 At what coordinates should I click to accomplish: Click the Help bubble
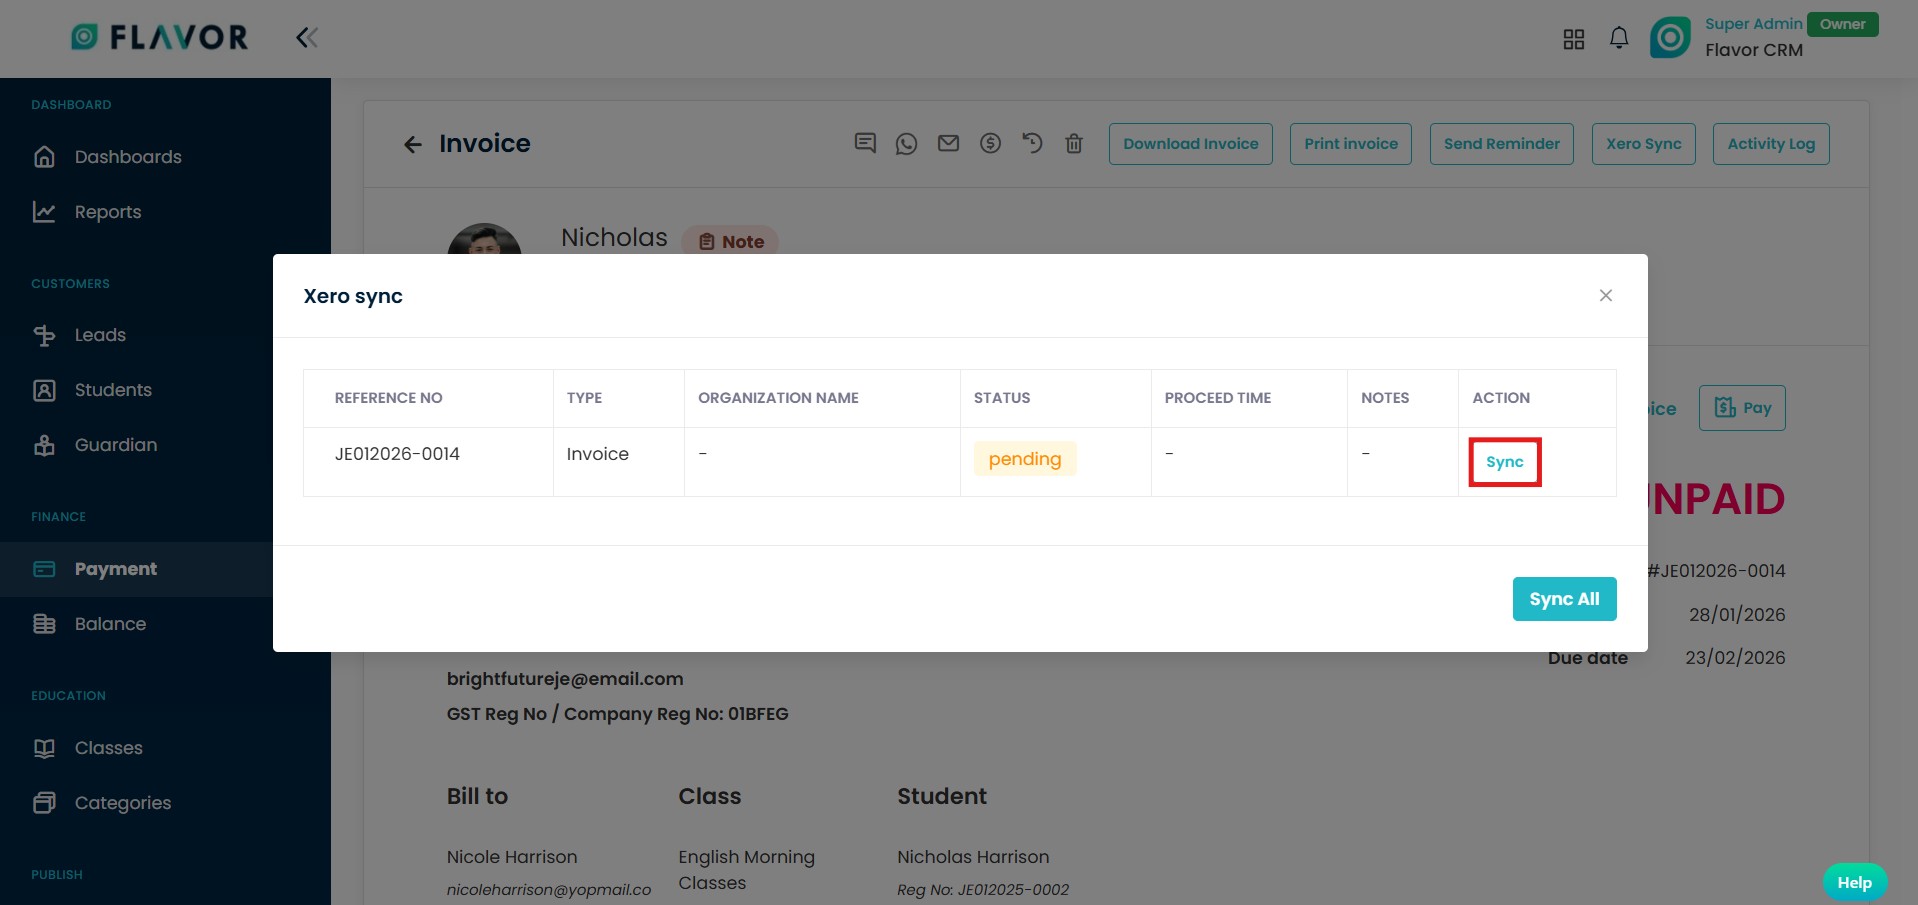[1854, 882]
